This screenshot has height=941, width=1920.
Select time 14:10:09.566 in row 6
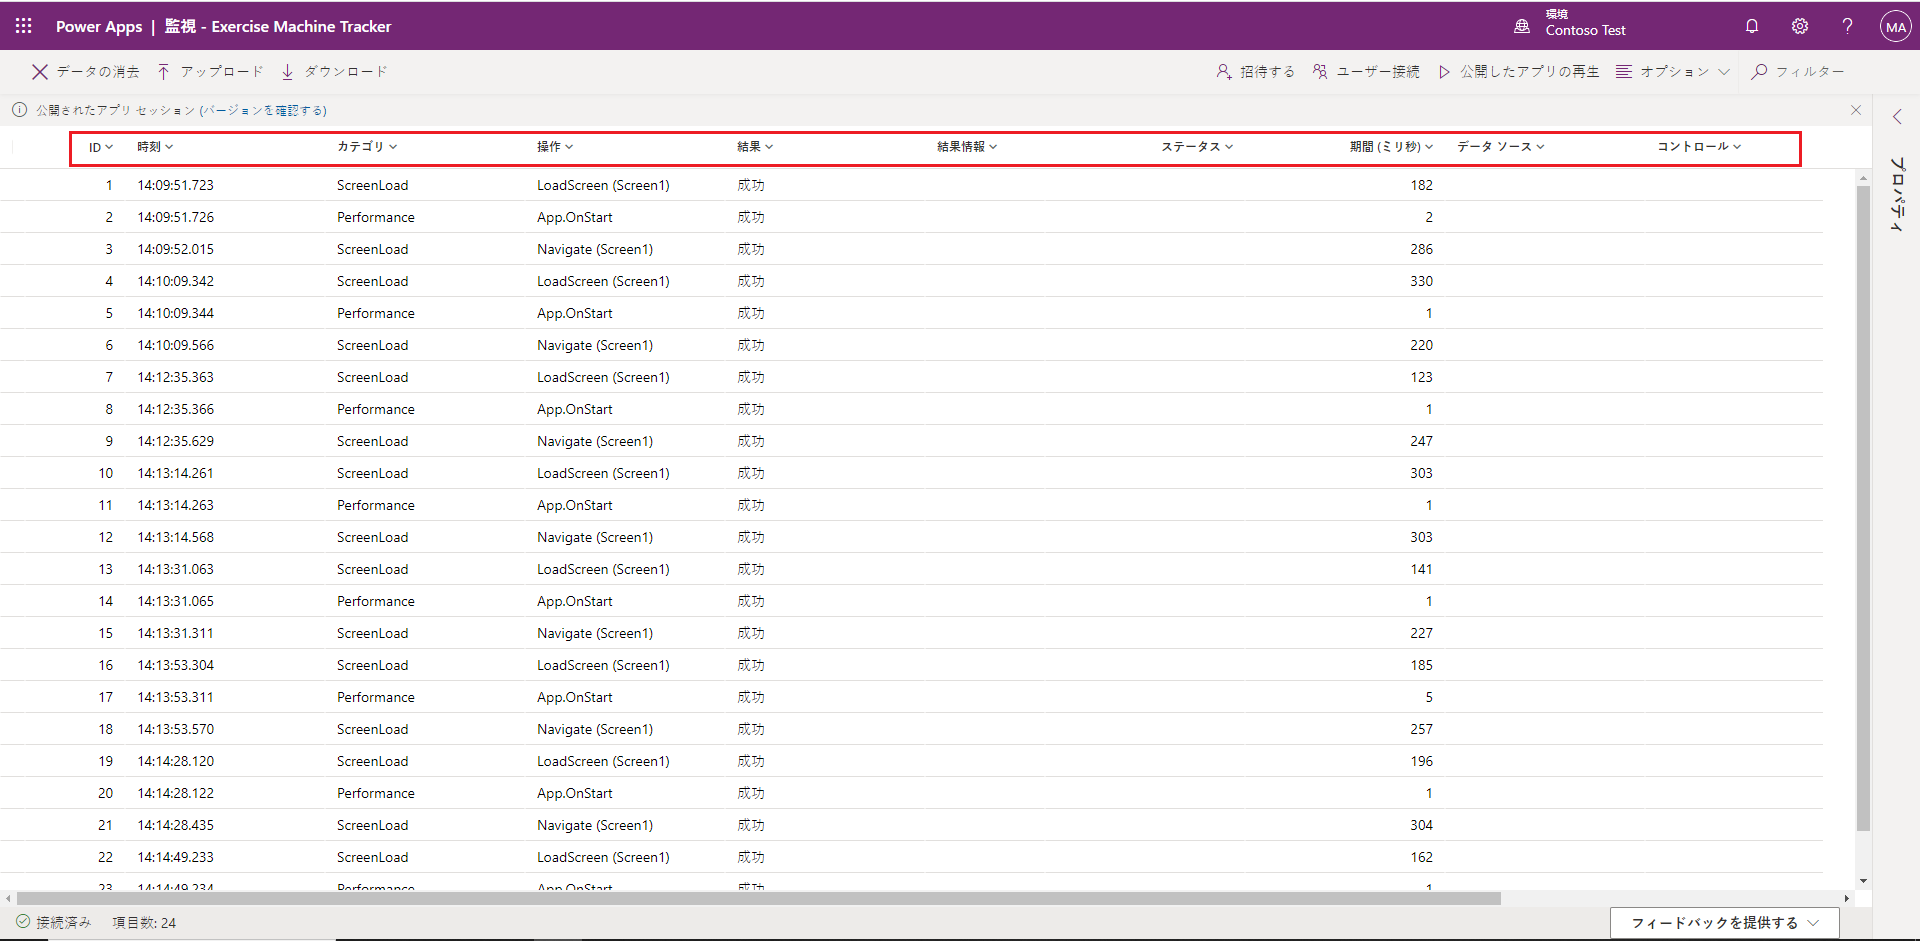(x=176, y=345)
